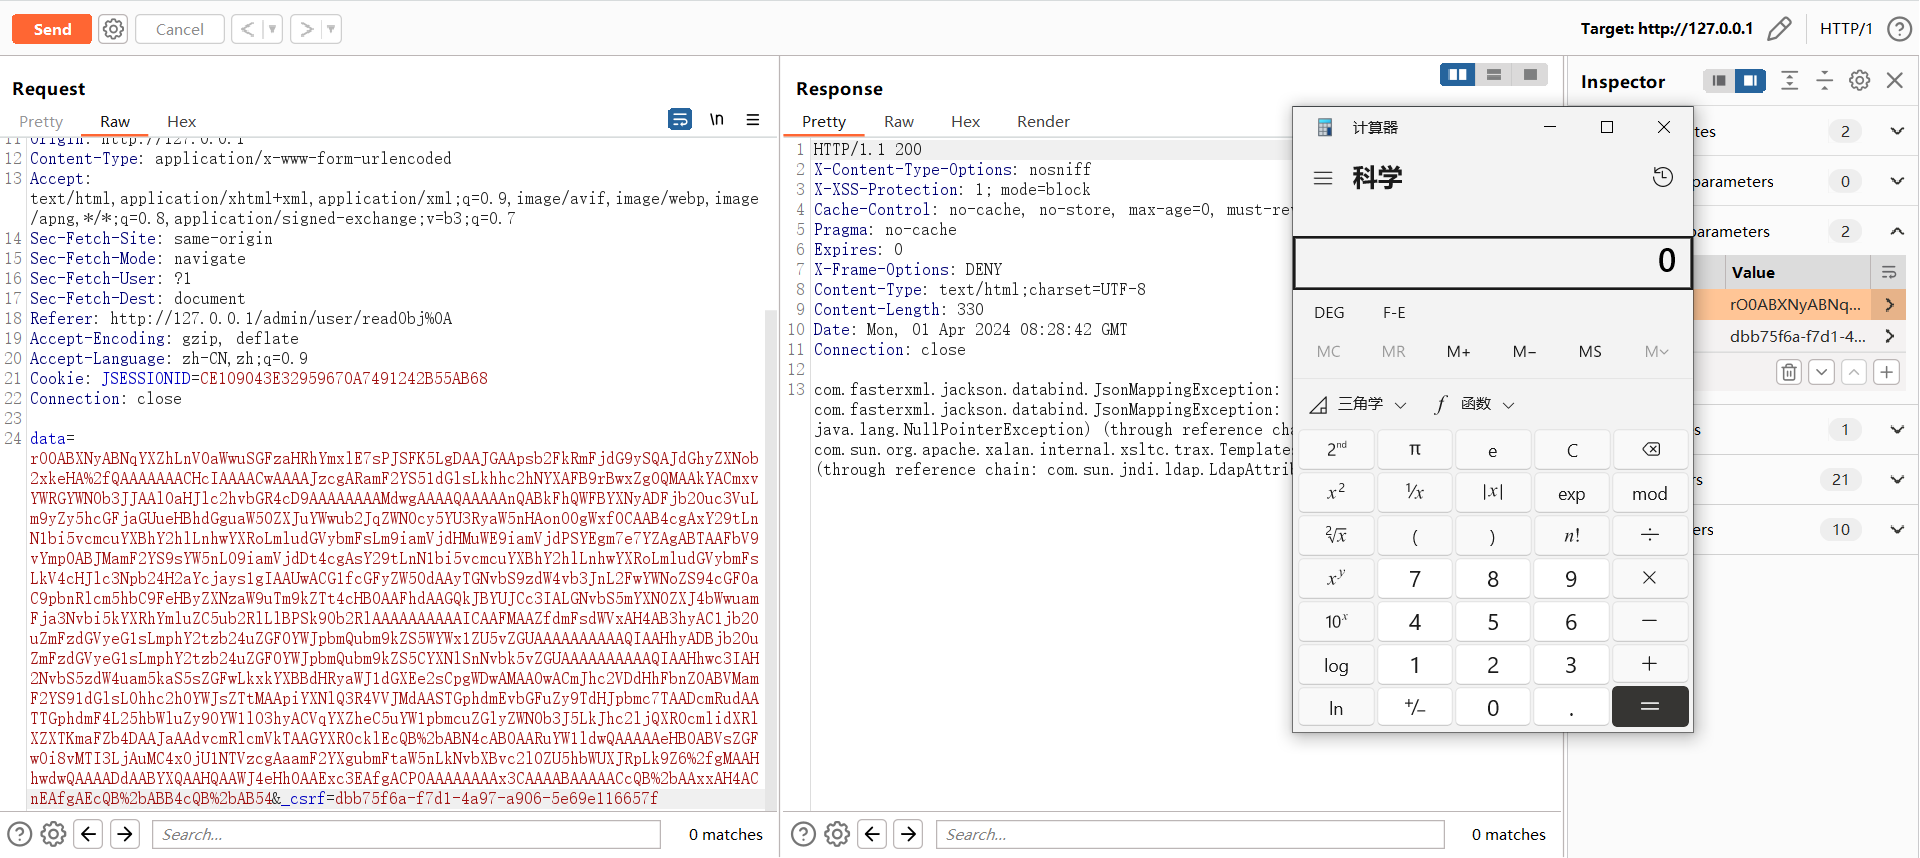Image resolution: width=1920 pixels, height=858 pixels.
Task: Expand the Inspector section with count 21
Action: [1897, 479]
